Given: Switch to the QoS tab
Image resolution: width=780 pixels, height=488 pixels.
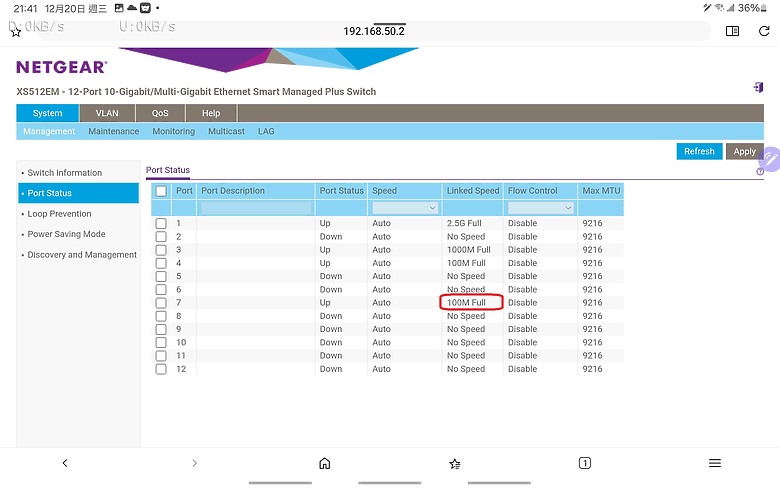Looking at the screenshot, I should point(160,113).
